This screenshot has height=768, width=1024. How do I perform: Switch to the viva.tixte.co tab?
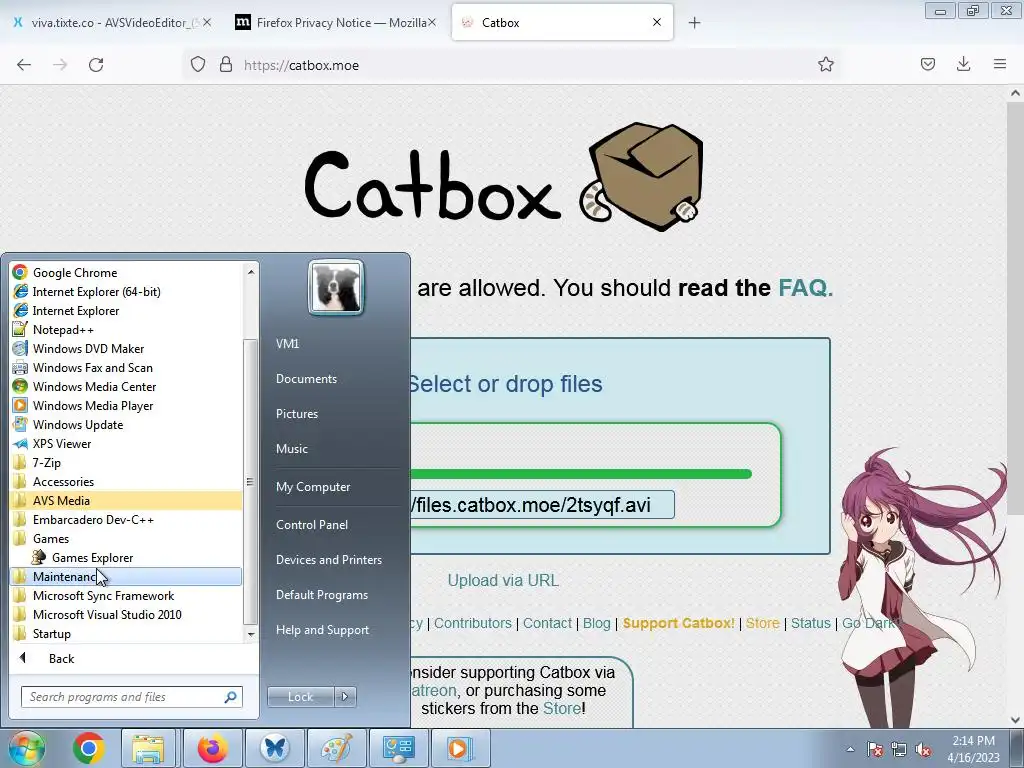113,22
